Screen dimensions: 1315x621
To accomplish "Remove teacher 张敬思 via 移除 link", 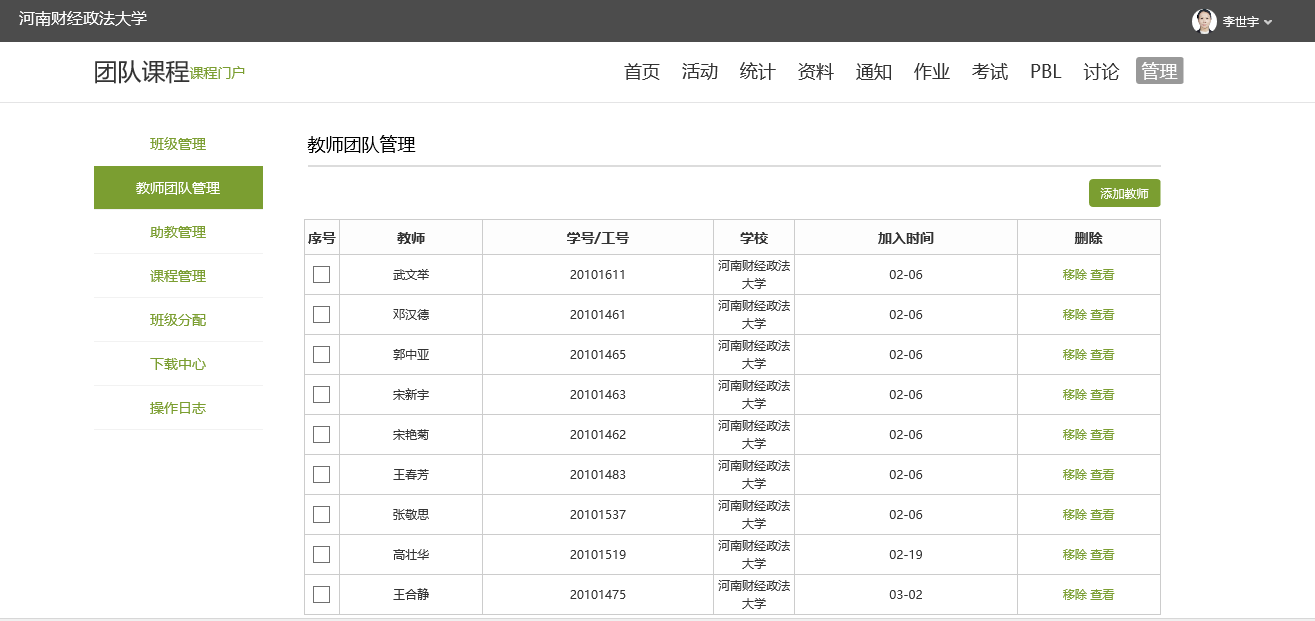I will point(1074,514).
